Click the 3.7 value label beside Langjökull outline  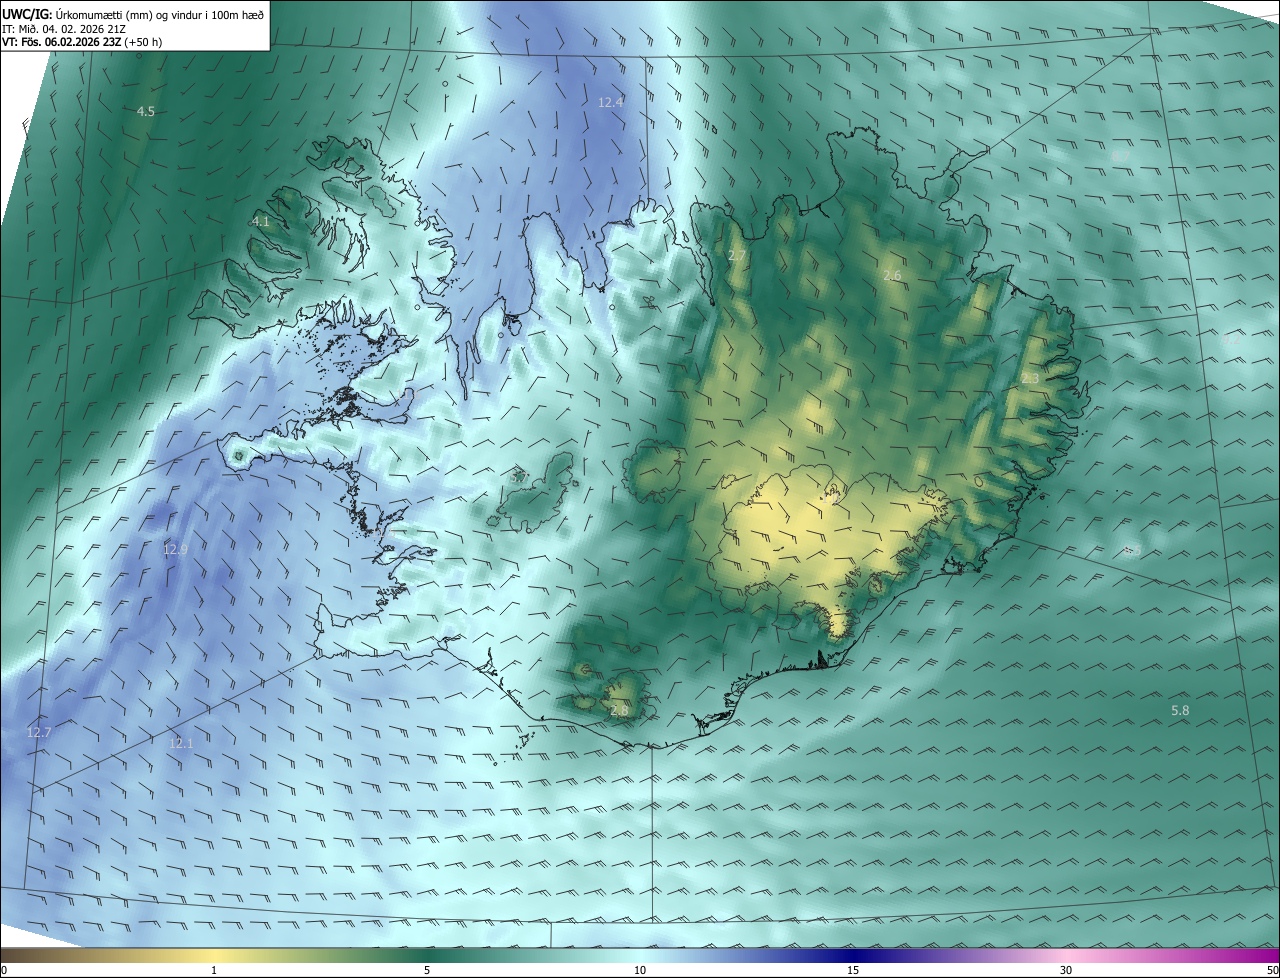click(x=519, y=477)
